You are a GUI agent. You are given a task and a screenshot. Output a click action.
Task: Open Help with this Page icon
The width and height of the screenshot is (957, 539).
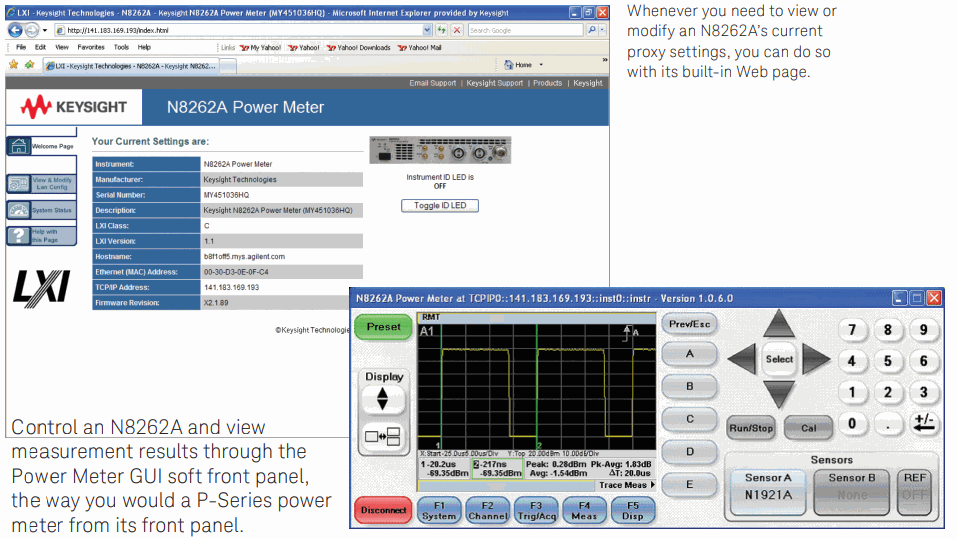click(x=20, y=236)
